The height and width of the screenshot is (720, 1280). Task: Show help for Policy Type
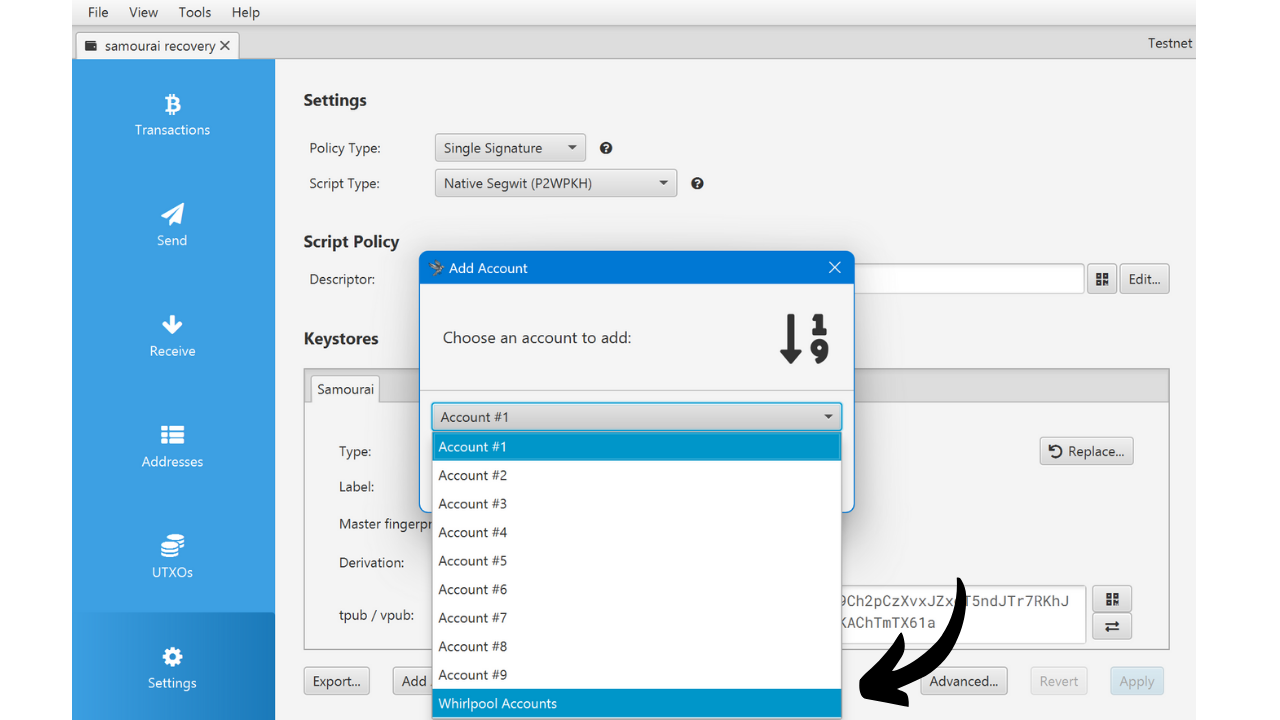point(606,148)
